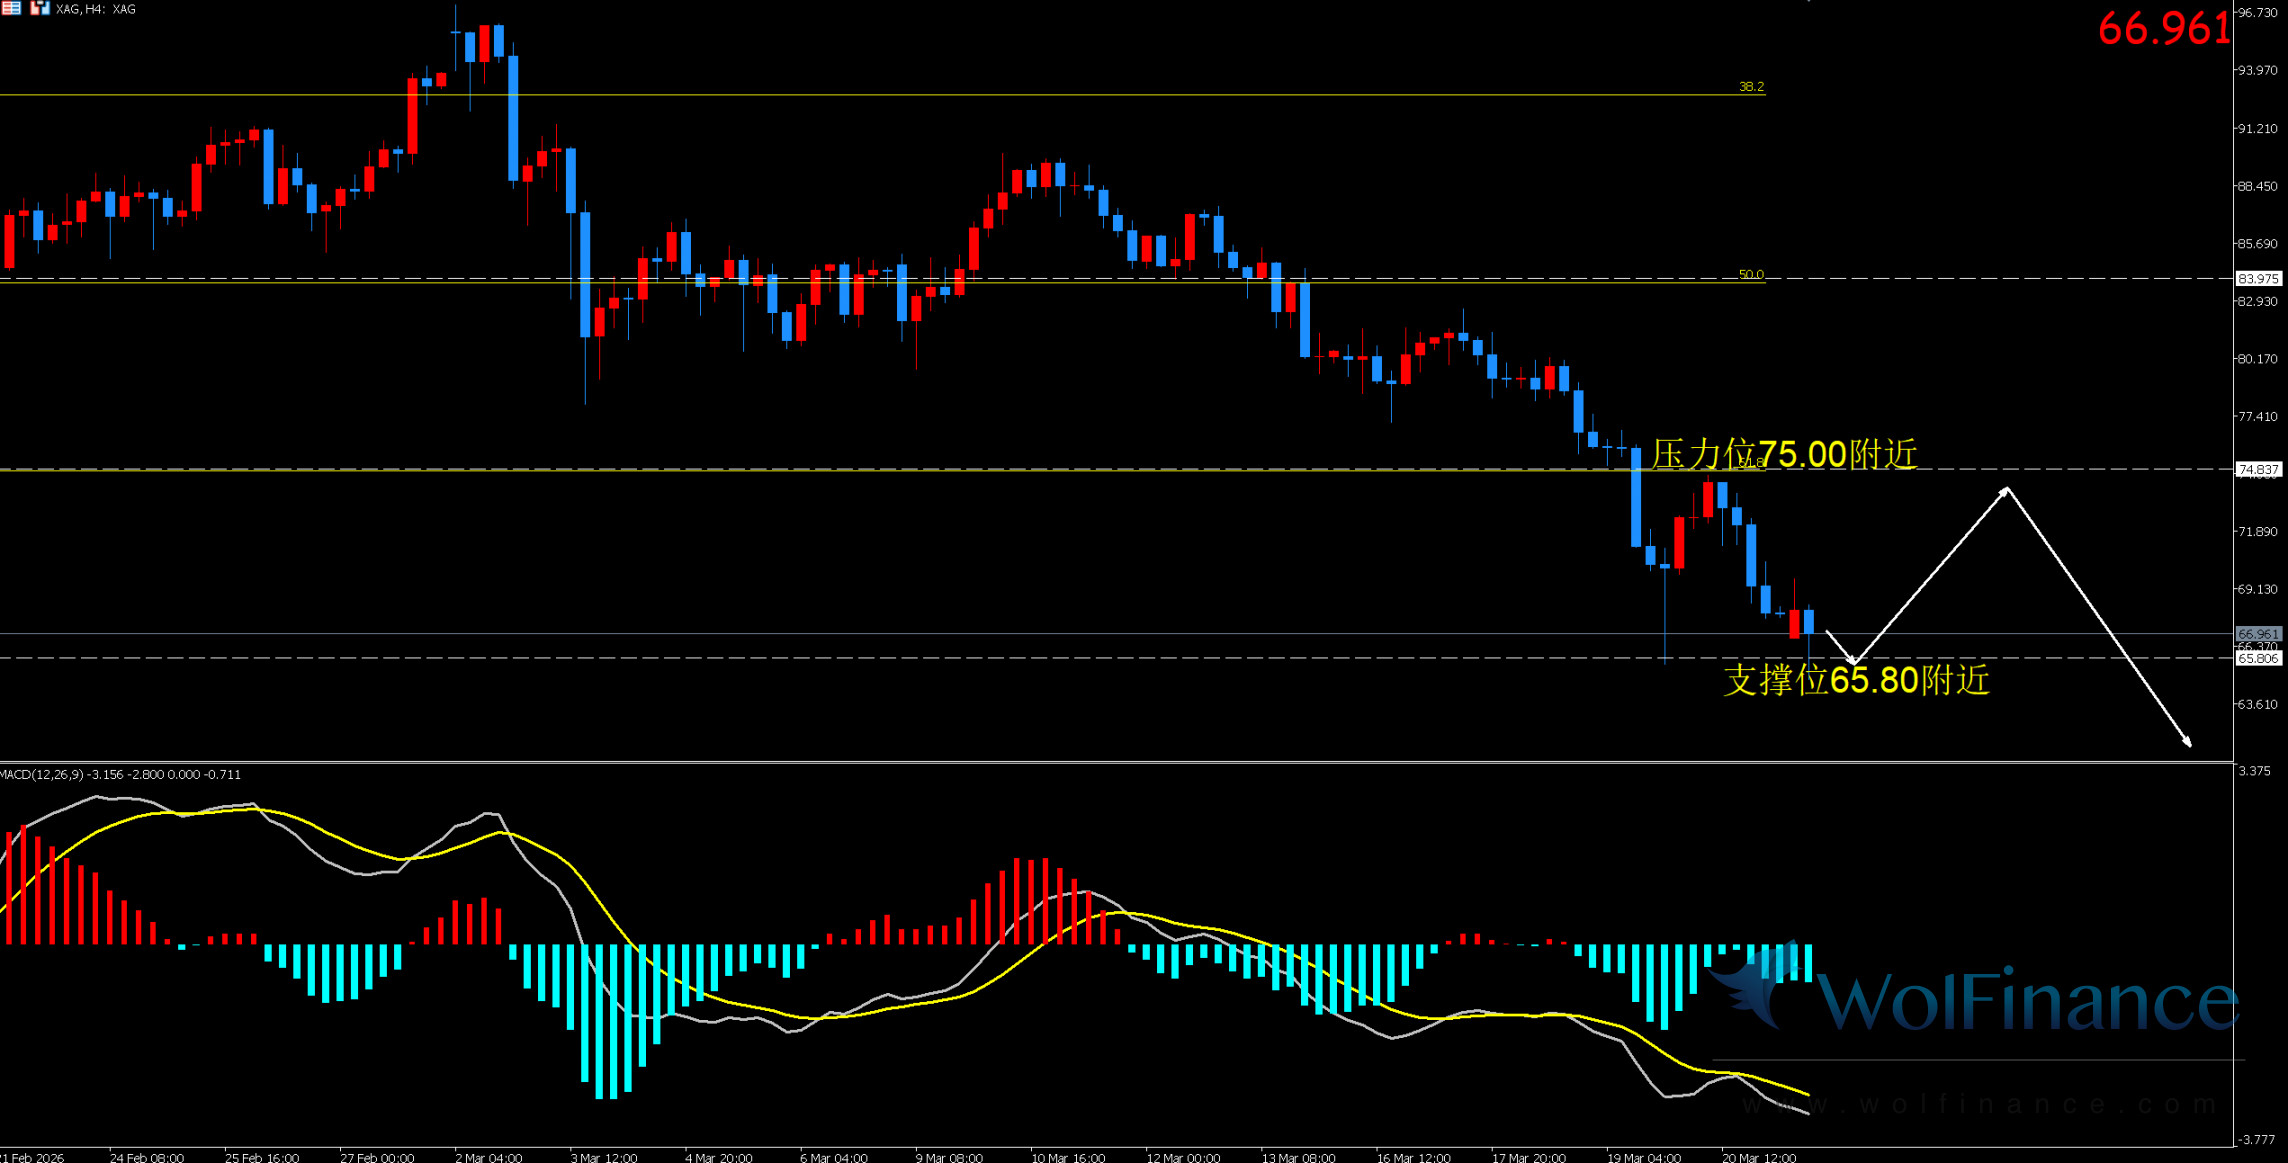Select the 38.2 Fibonacci level label
The width and height of the screenshot is (2288, 1163).
[x=1751, y=87]
